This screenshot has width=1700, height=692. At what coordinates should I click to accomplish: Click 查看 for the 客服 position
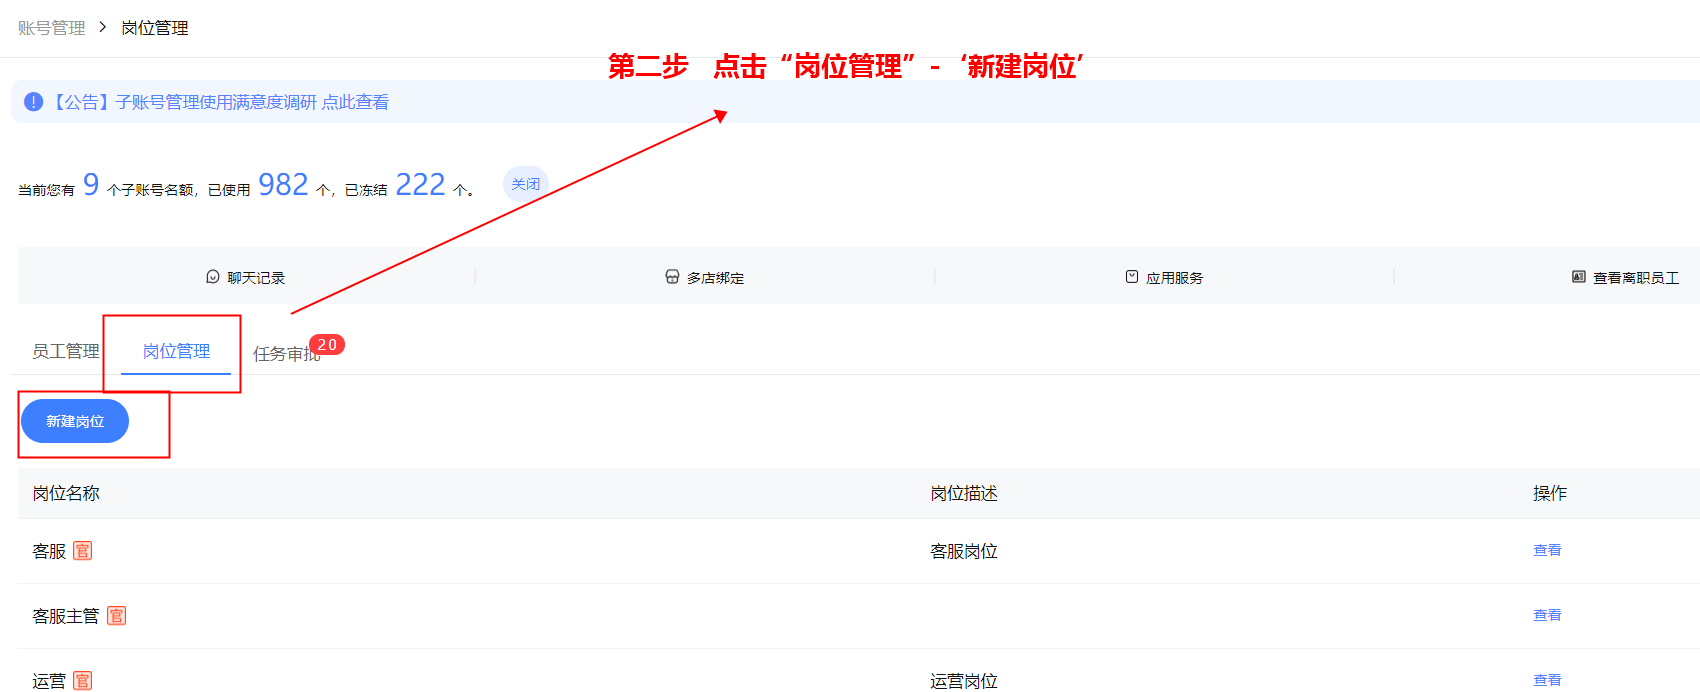coord(1547,550)
